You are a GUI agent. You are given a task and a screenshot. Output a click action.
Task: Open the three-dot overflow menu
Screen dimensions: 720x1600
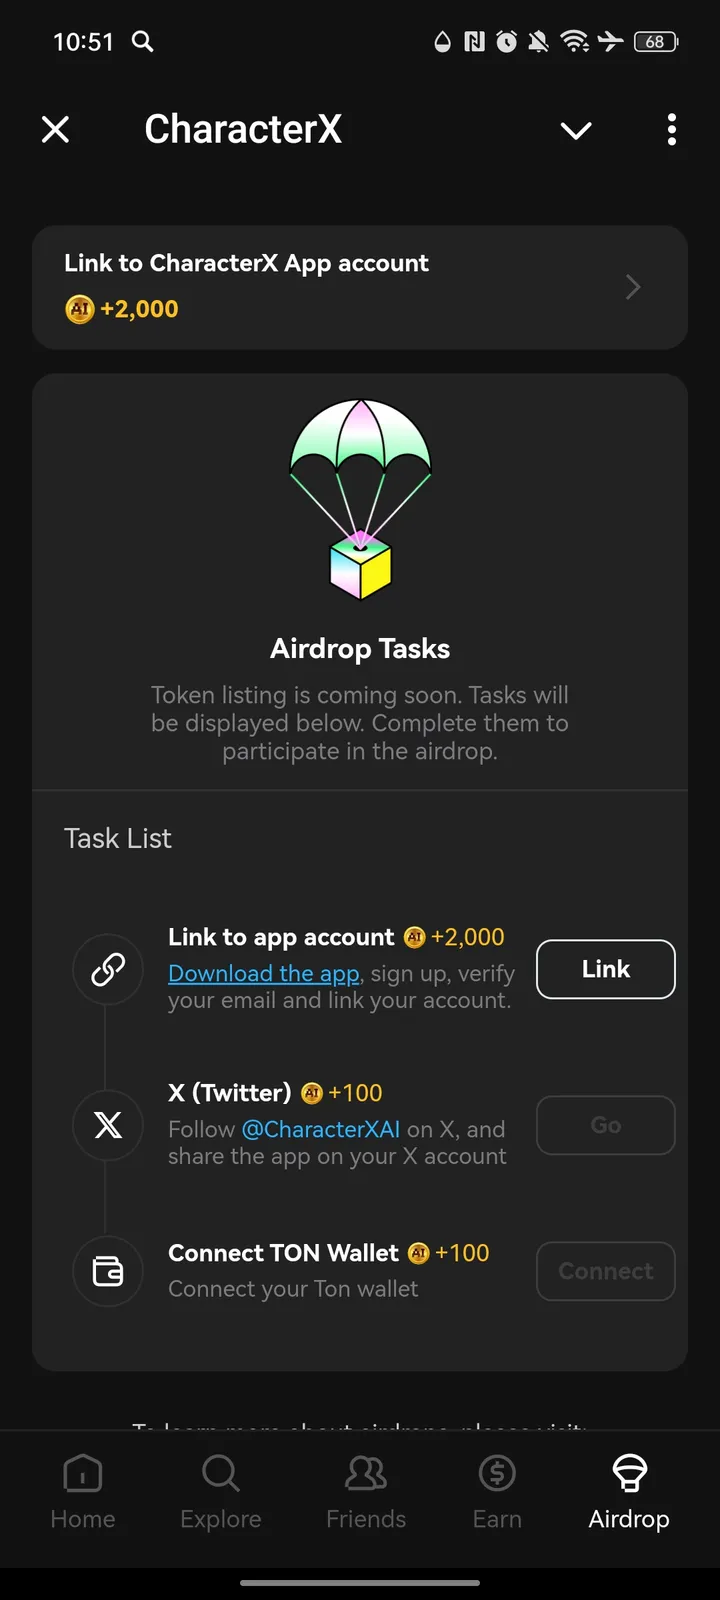(x=671, y=130)
